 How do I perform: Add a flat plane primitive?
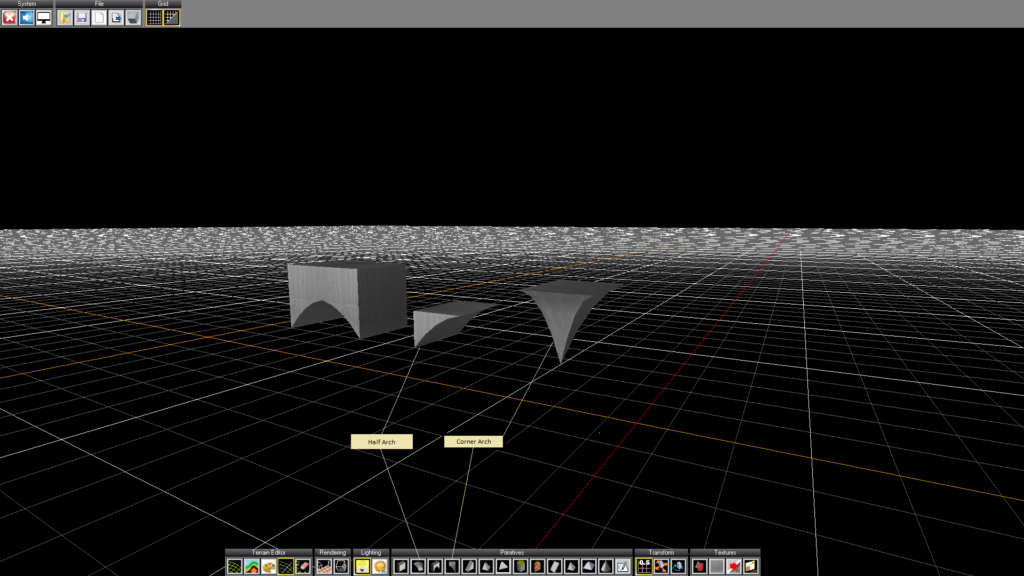[554, 566]
